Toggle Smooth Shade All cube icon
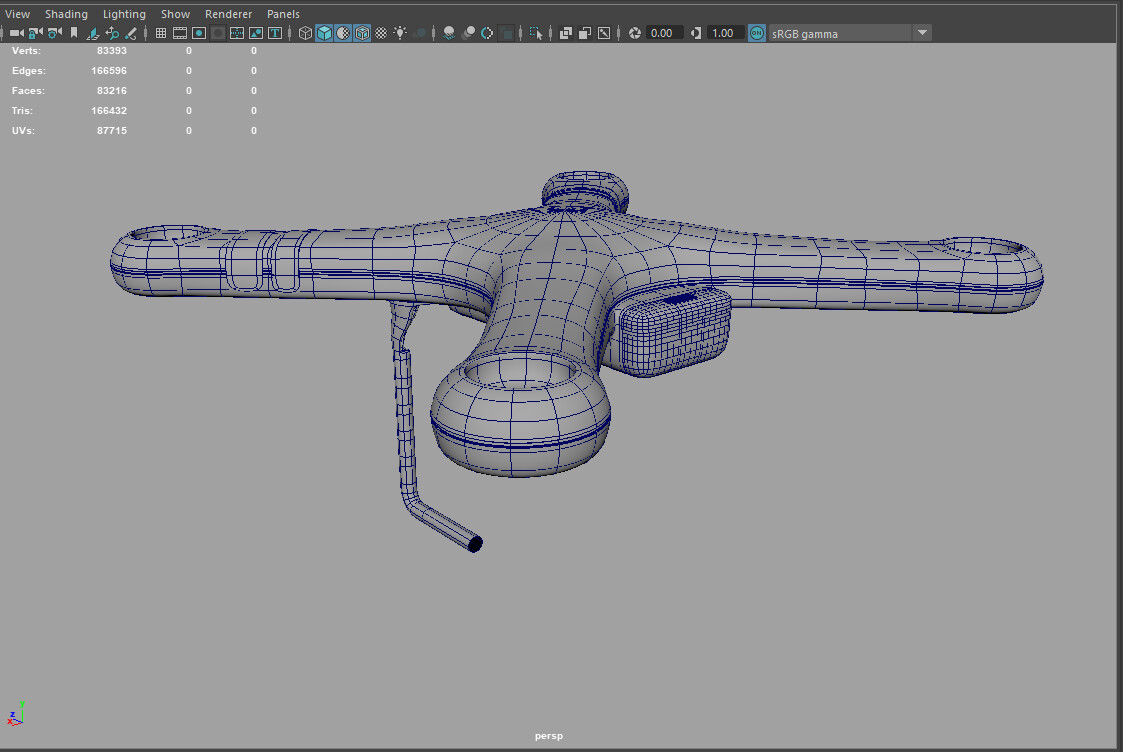 point(325,33)
